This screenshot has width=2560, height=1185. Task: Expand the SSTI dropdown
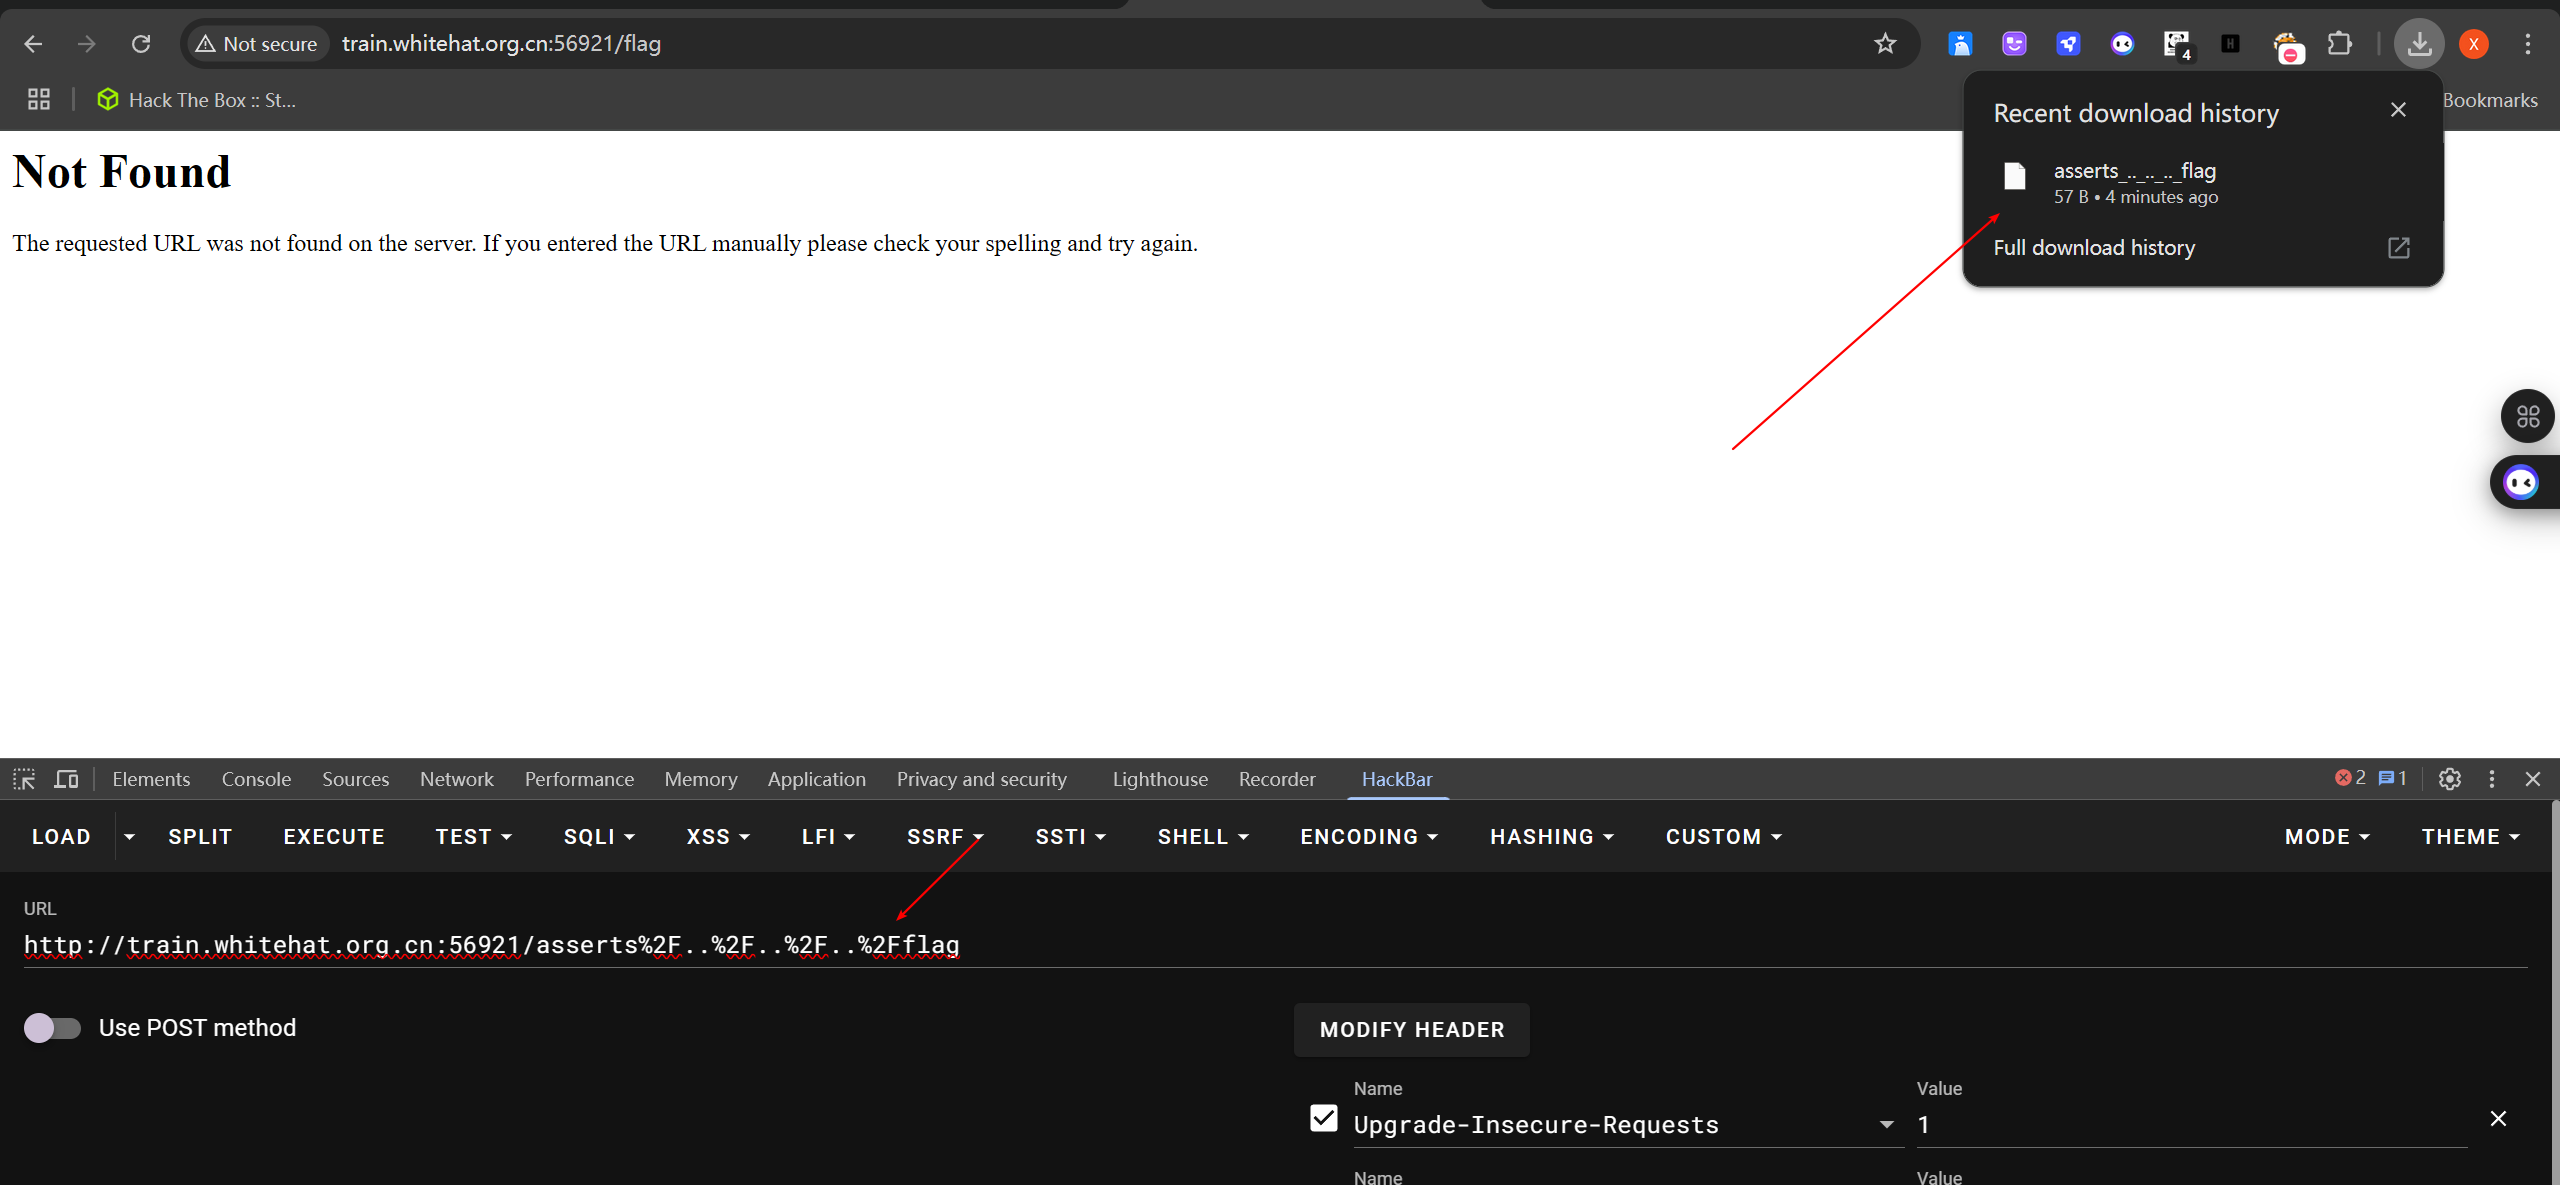pos(1070,837)
